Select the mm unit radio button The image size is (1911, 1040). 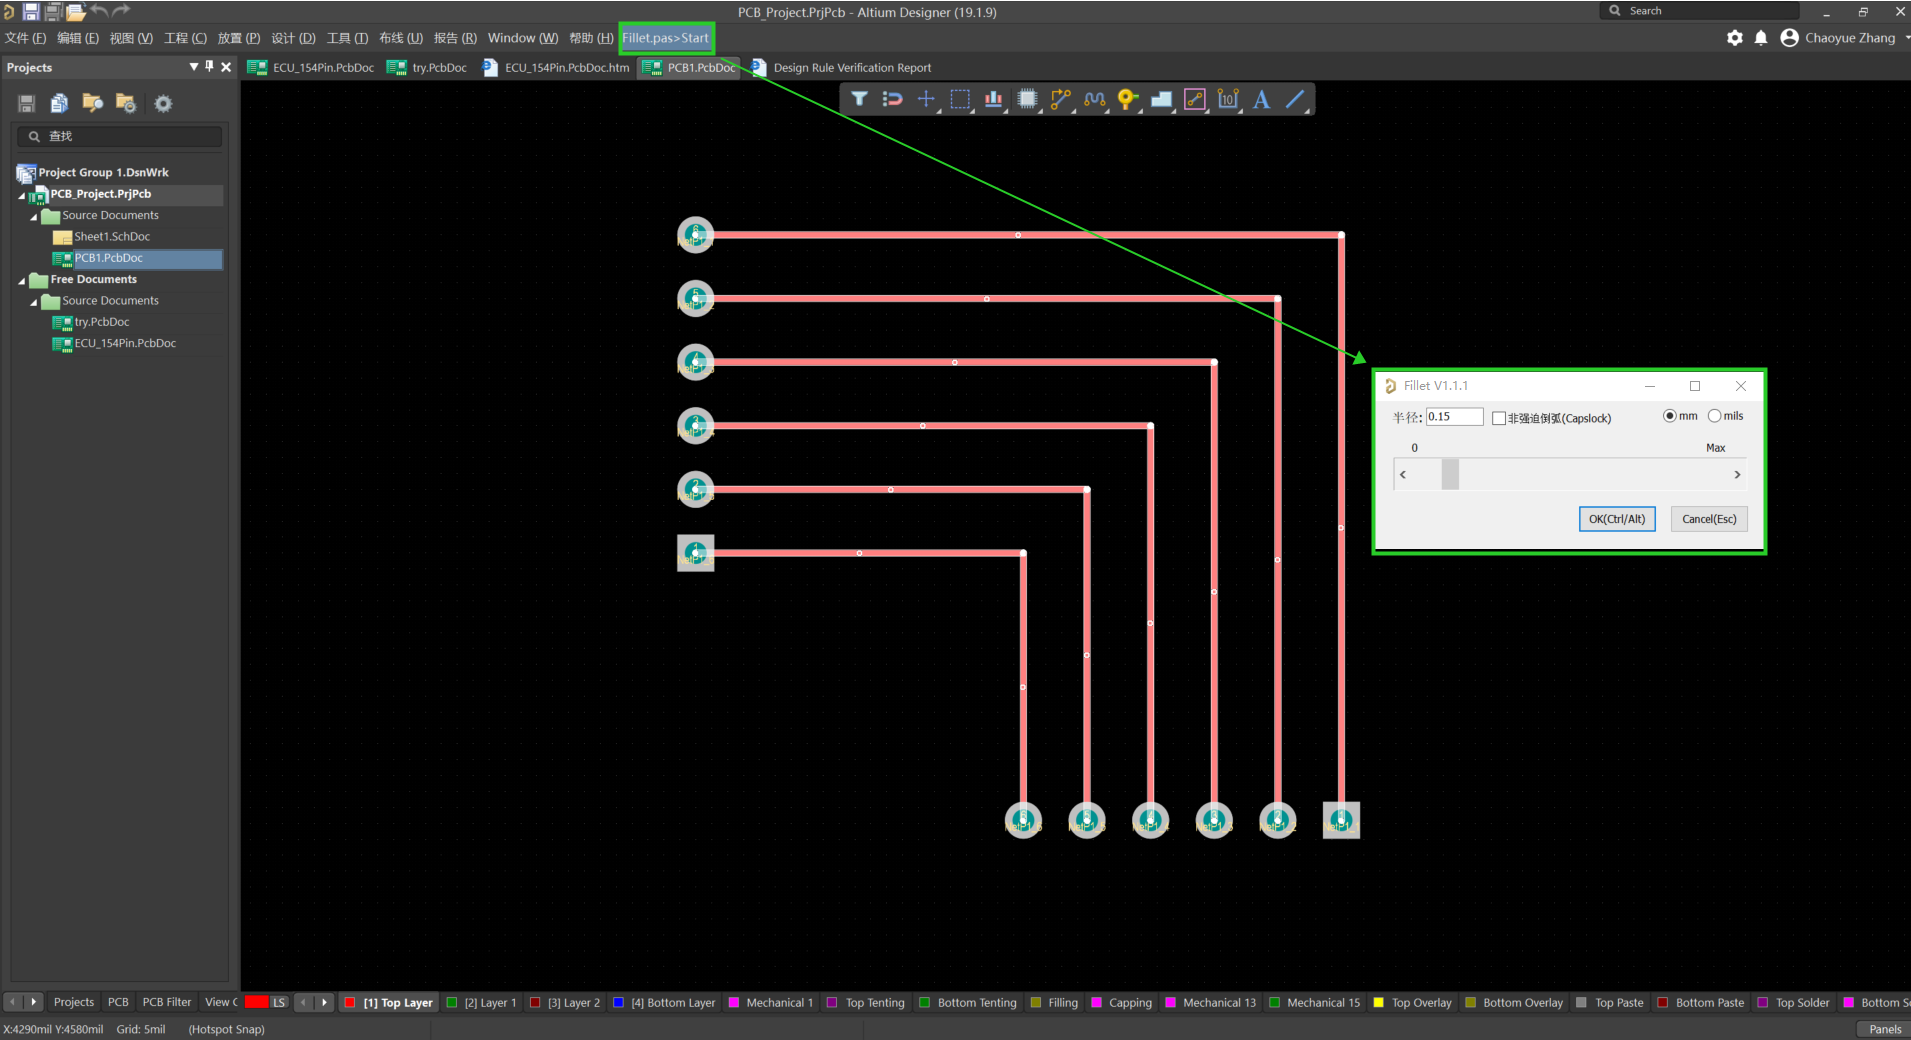point(1669,416)
